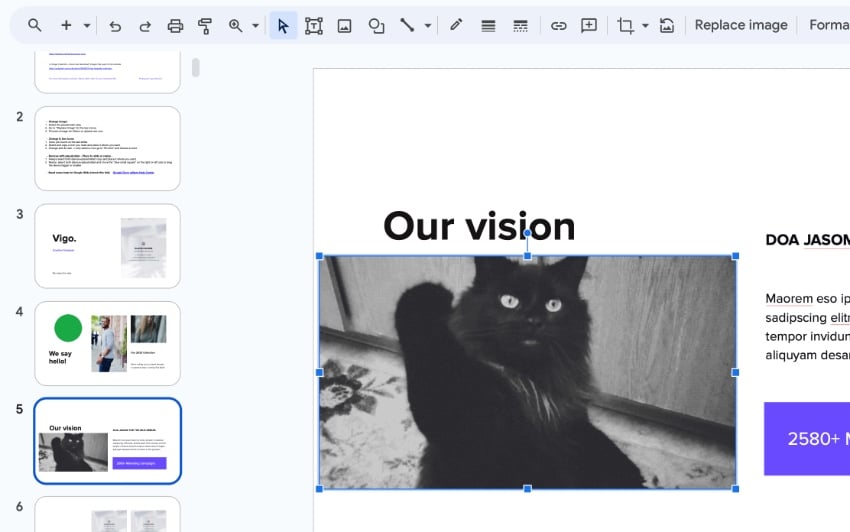Viewport: 850px width, 532px height.
Task: Expand the zoom level dropdown
Action: (x=255, y=25)
